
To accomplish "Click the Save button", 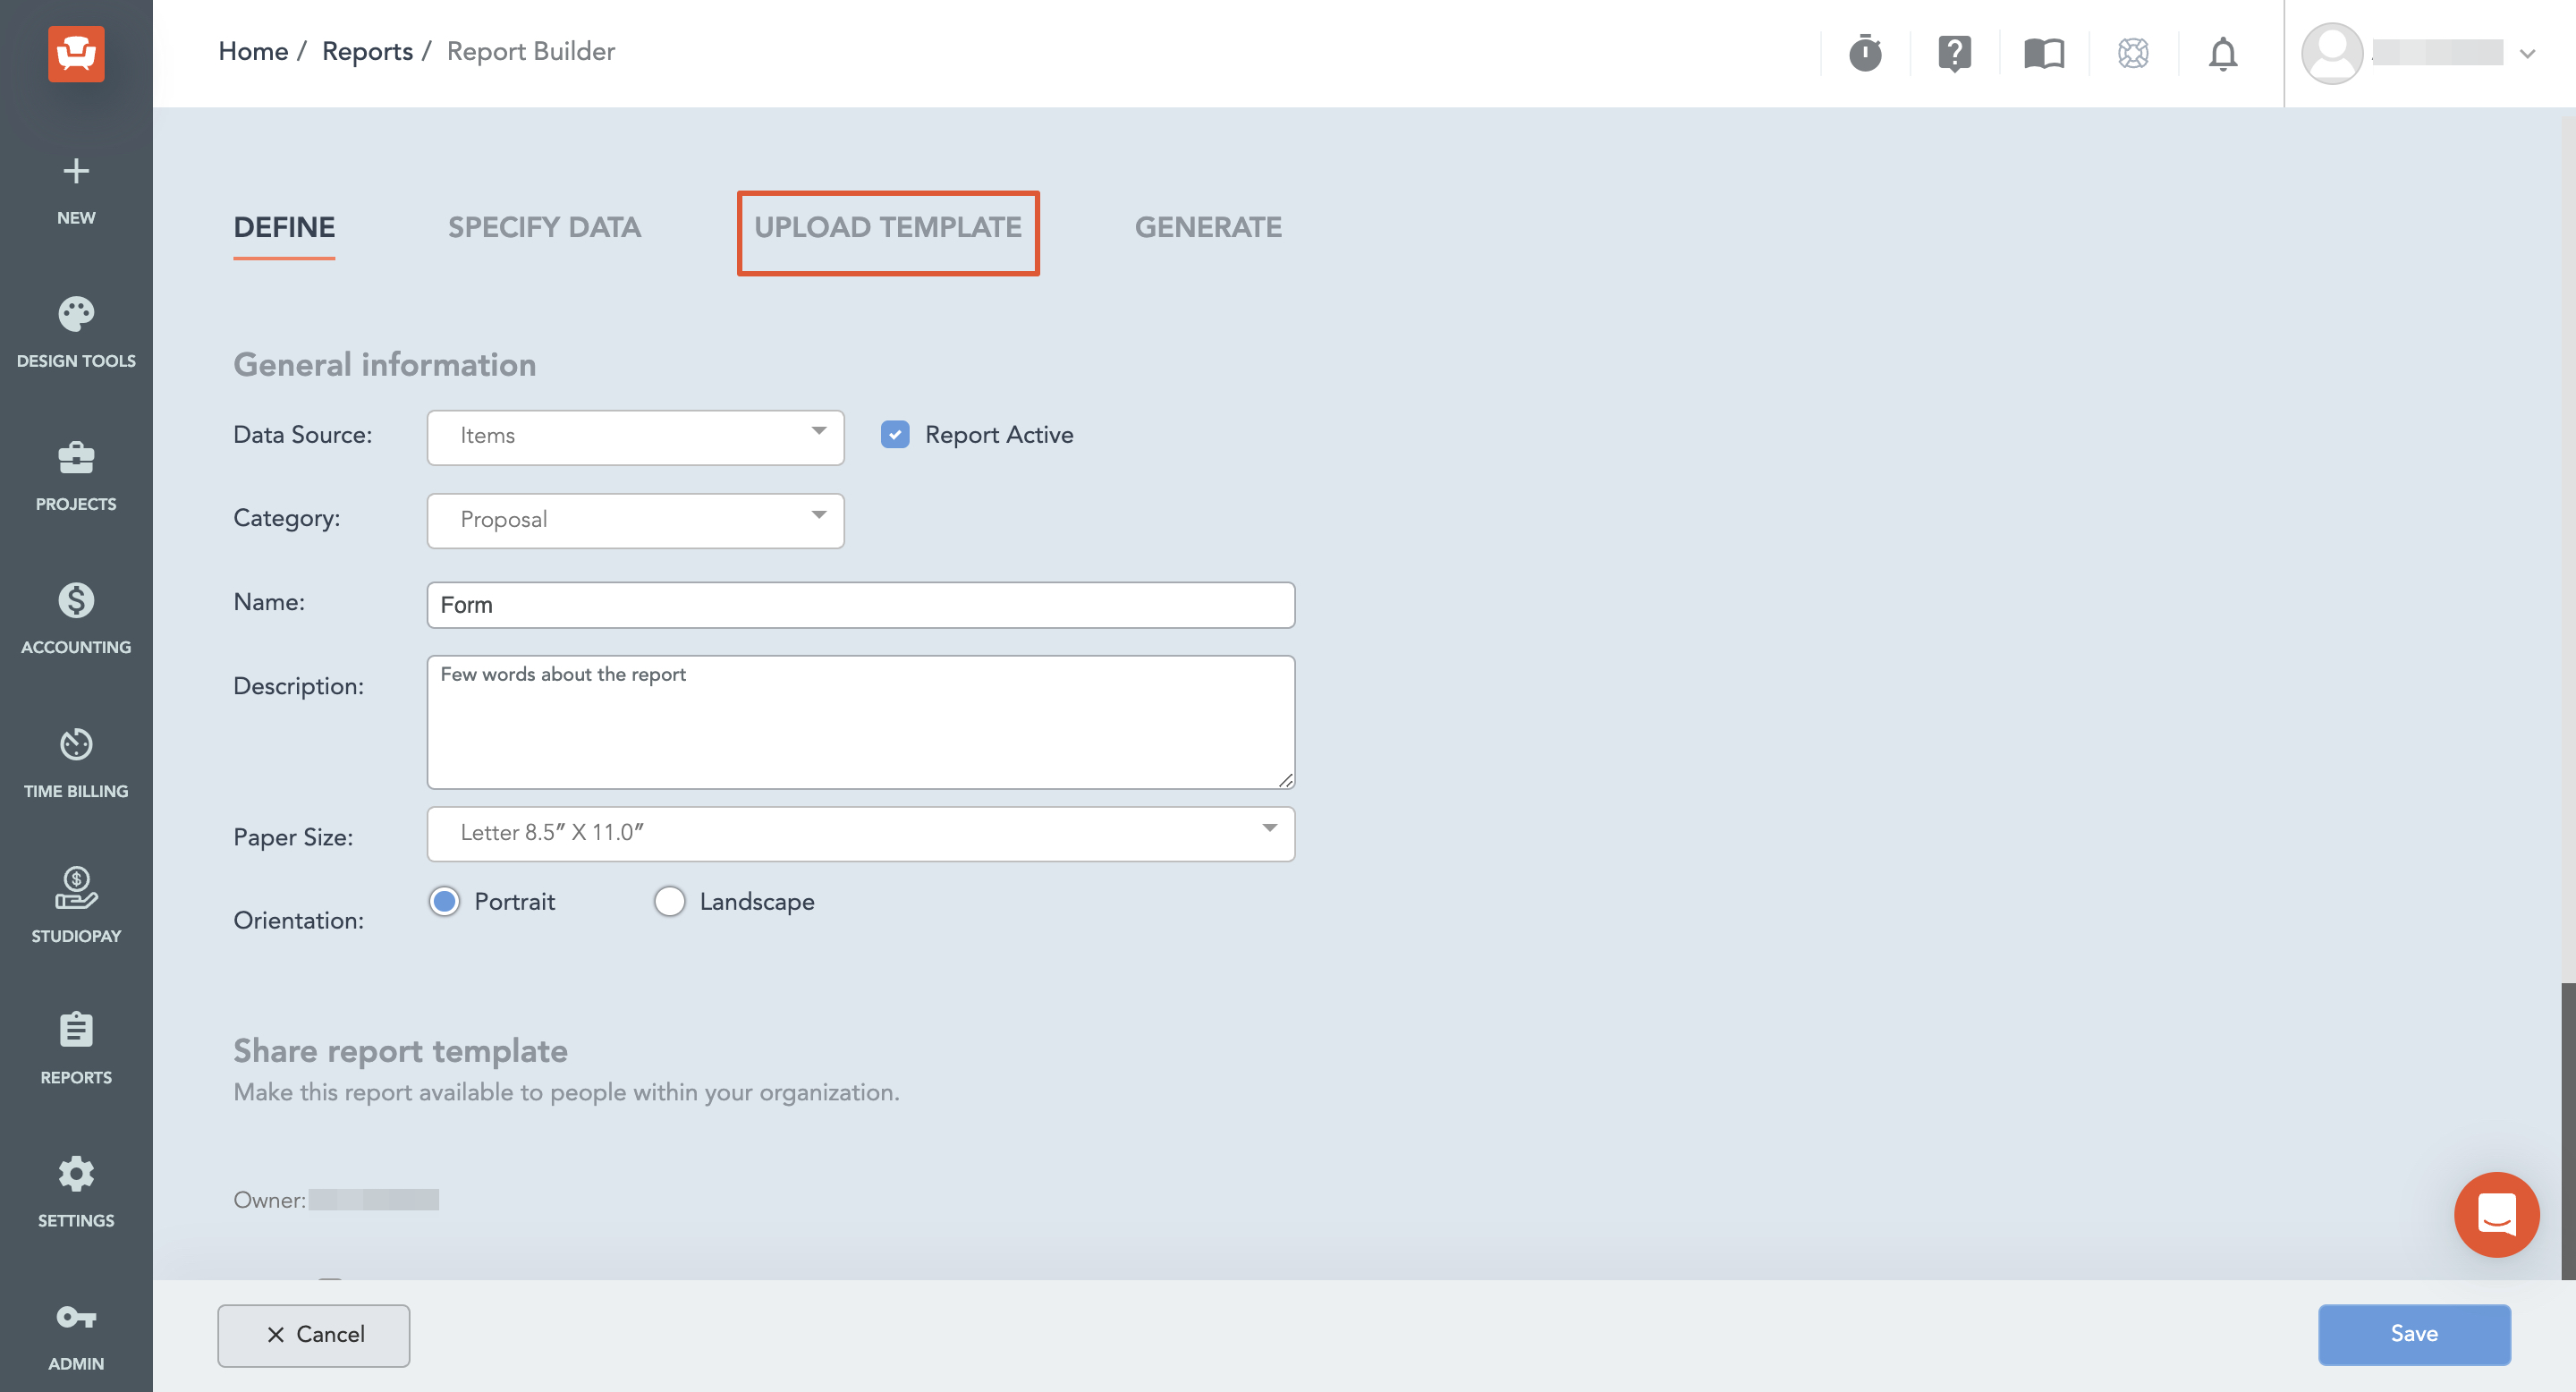I will [2413, 1334].
